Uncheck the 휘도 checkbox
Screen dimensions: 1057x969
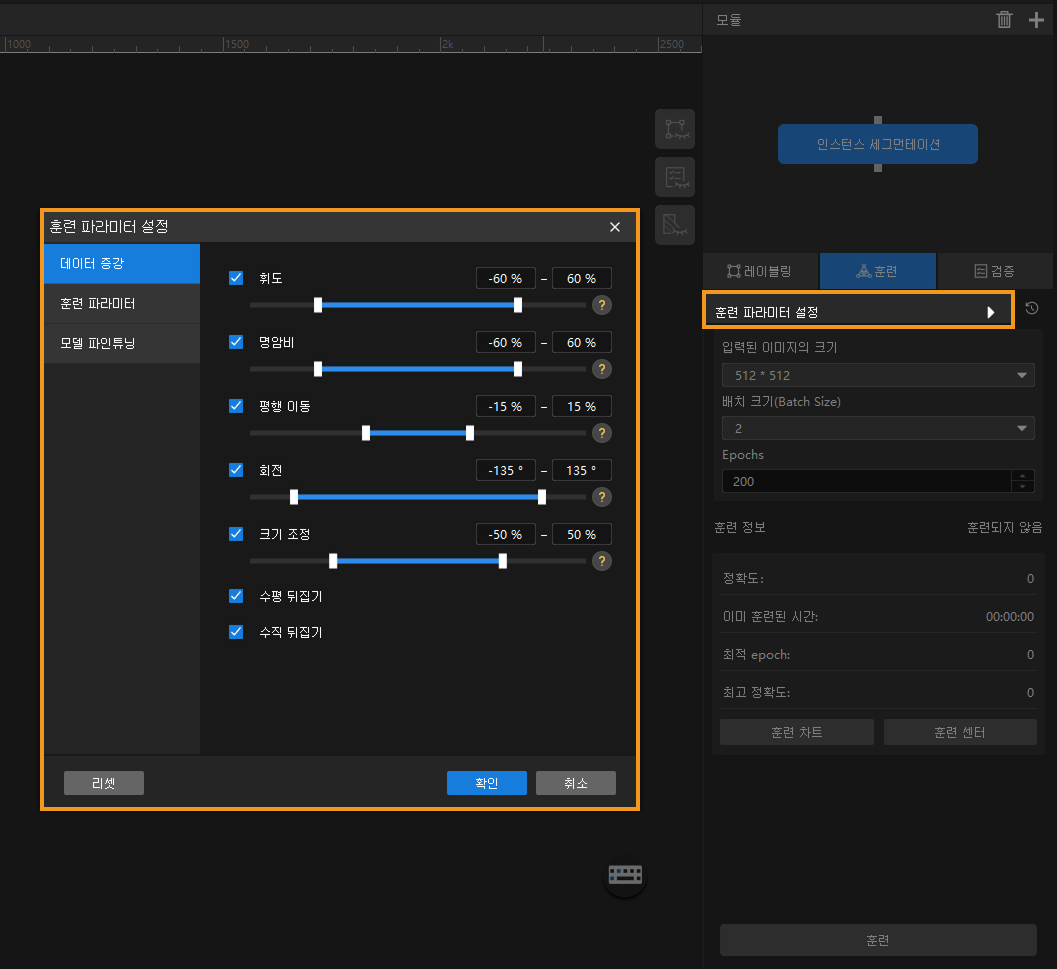click(x=236, y=278)
